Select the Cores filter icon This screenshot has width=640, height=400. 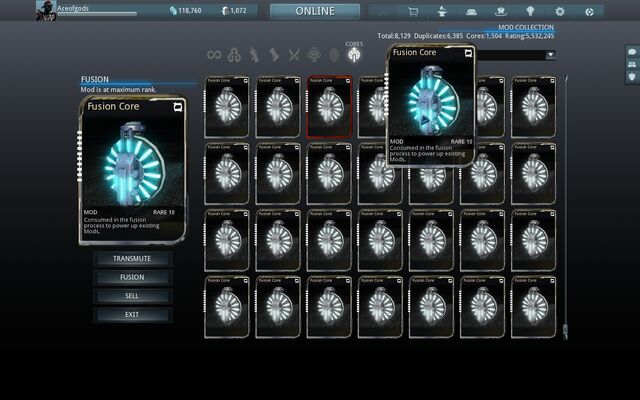tap(354, 54)
